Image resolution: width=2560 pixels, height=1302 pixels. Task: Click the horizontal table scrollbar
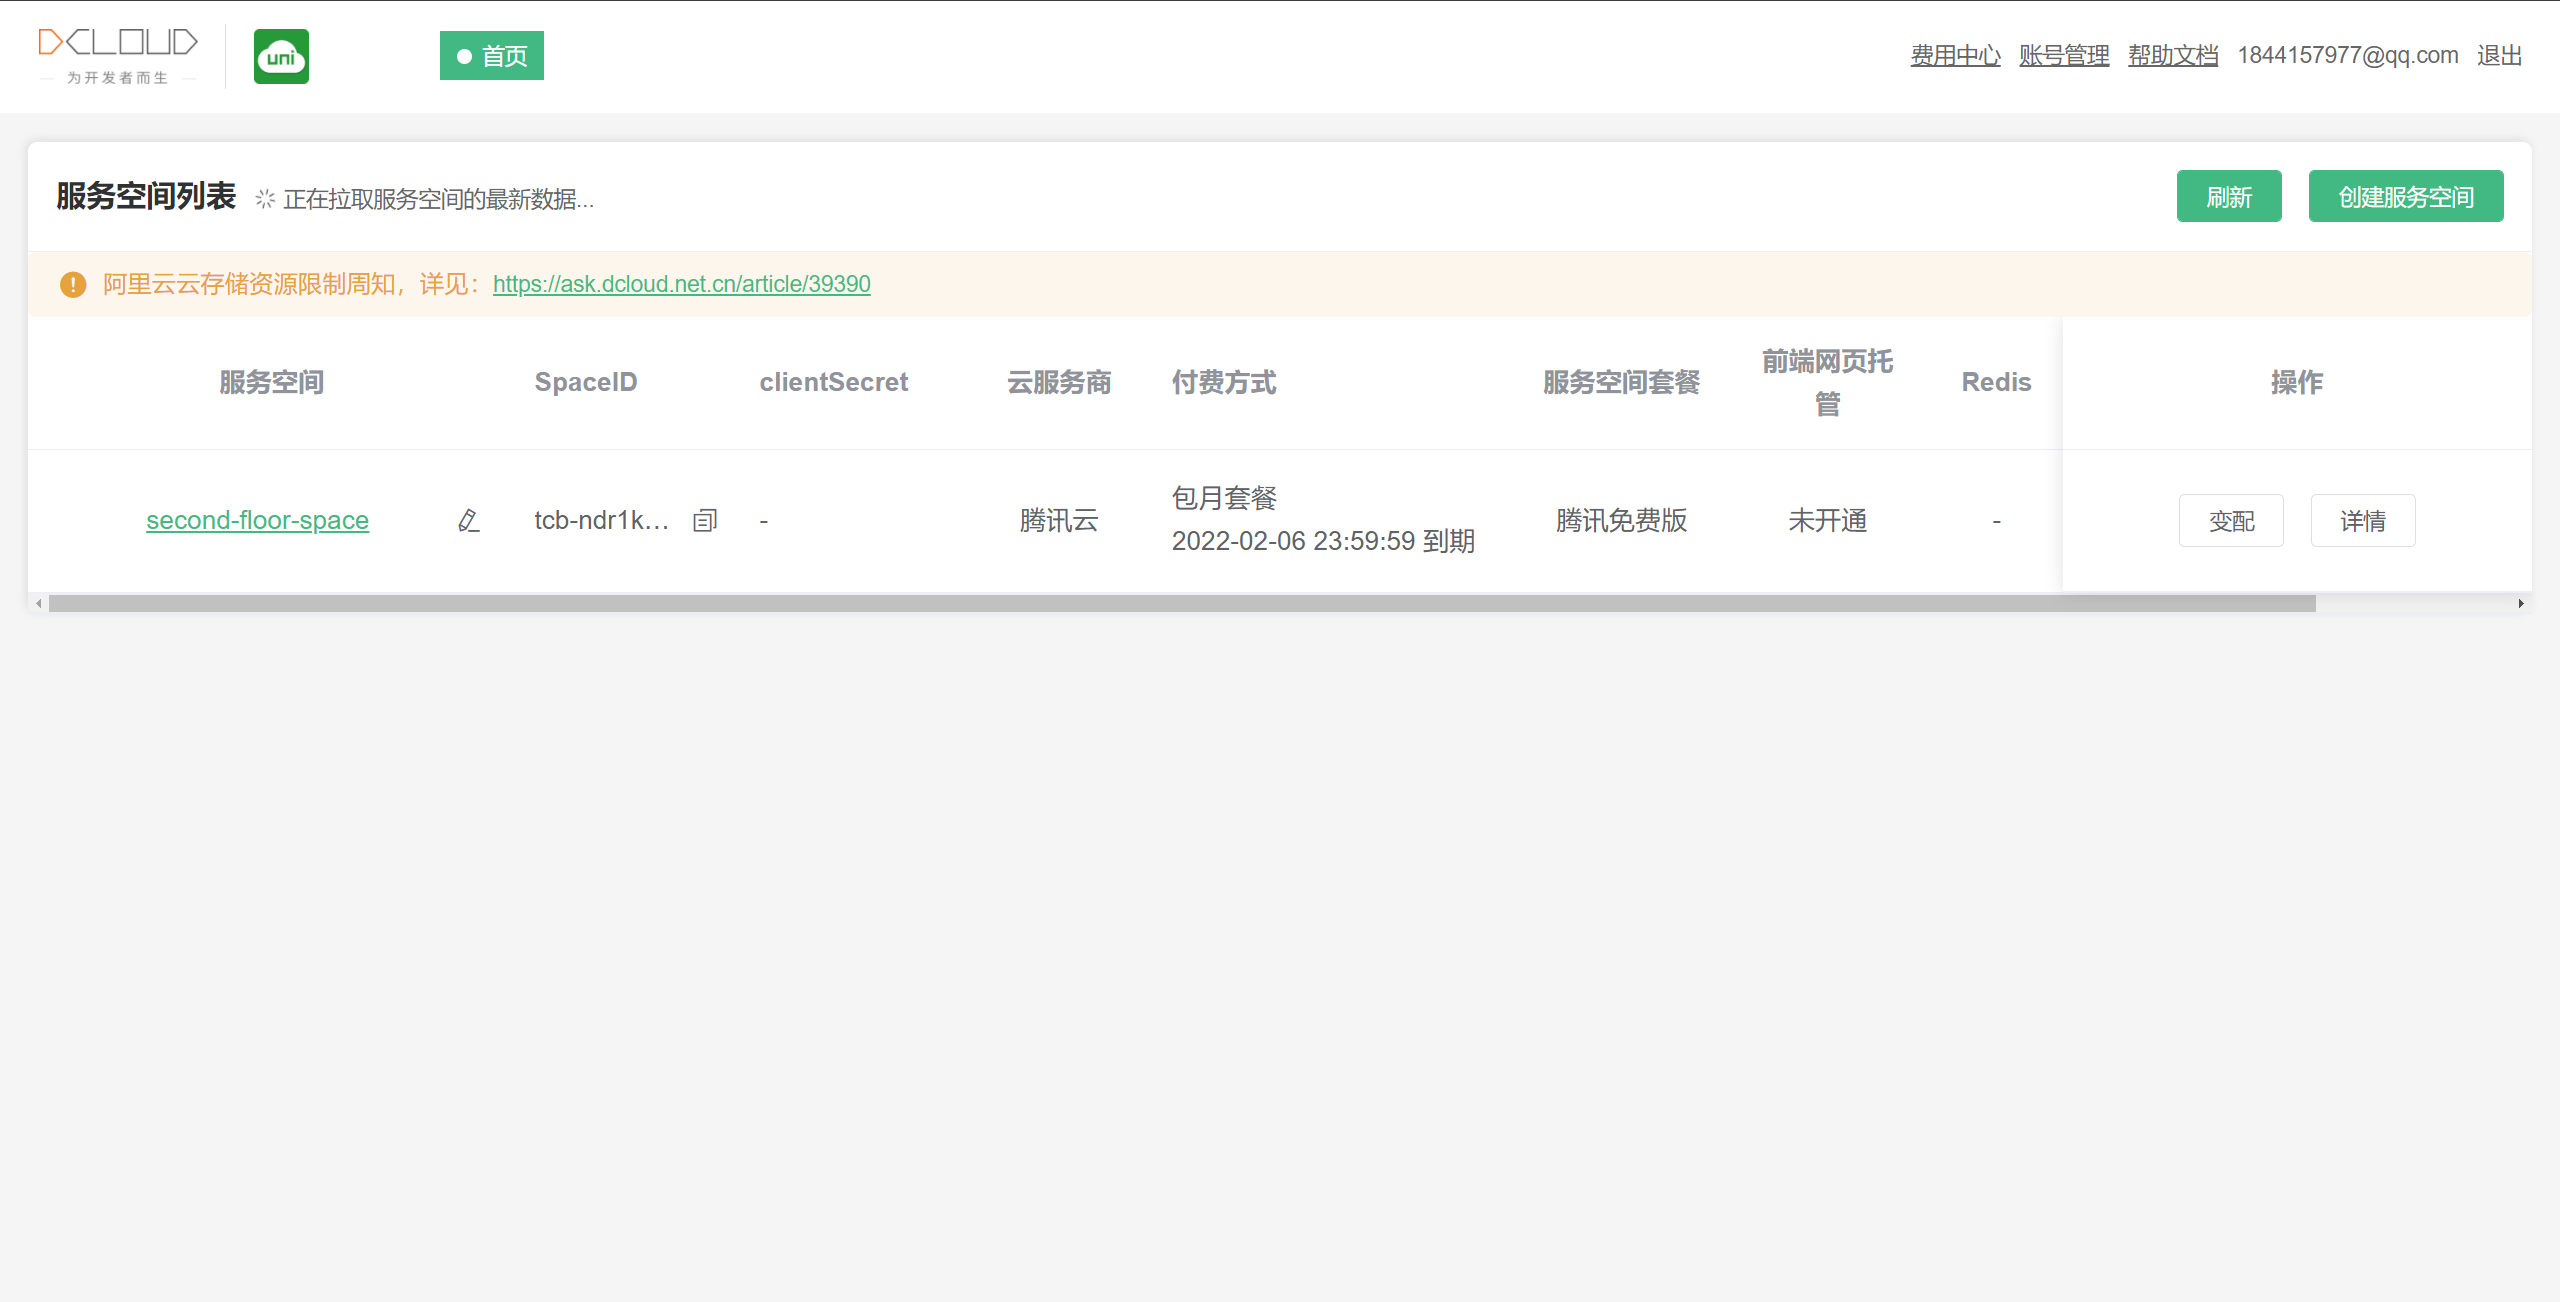point(1180,604)
